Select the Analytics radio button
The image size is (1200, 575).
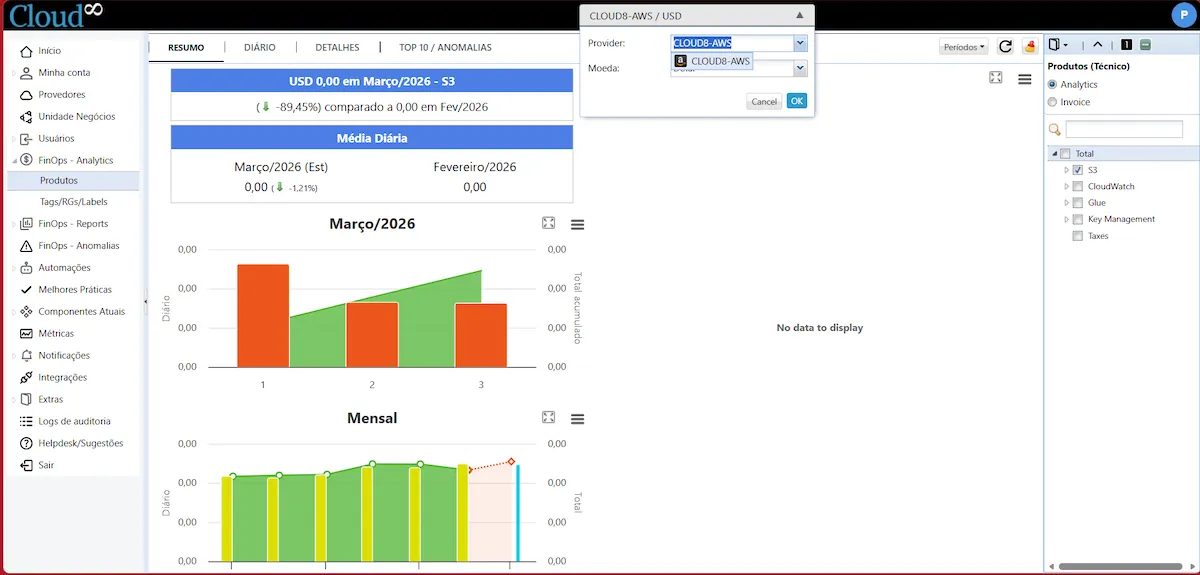pos(1052,85)
